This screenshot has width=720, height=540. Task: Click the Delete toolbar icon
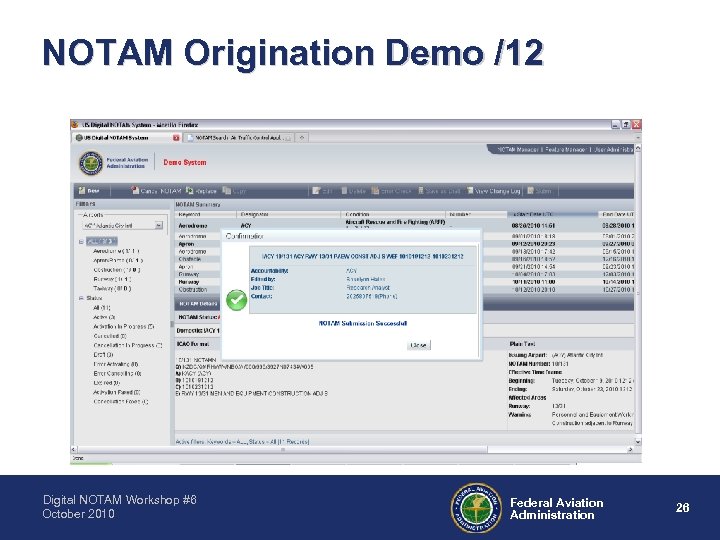[x=344, y=191]
